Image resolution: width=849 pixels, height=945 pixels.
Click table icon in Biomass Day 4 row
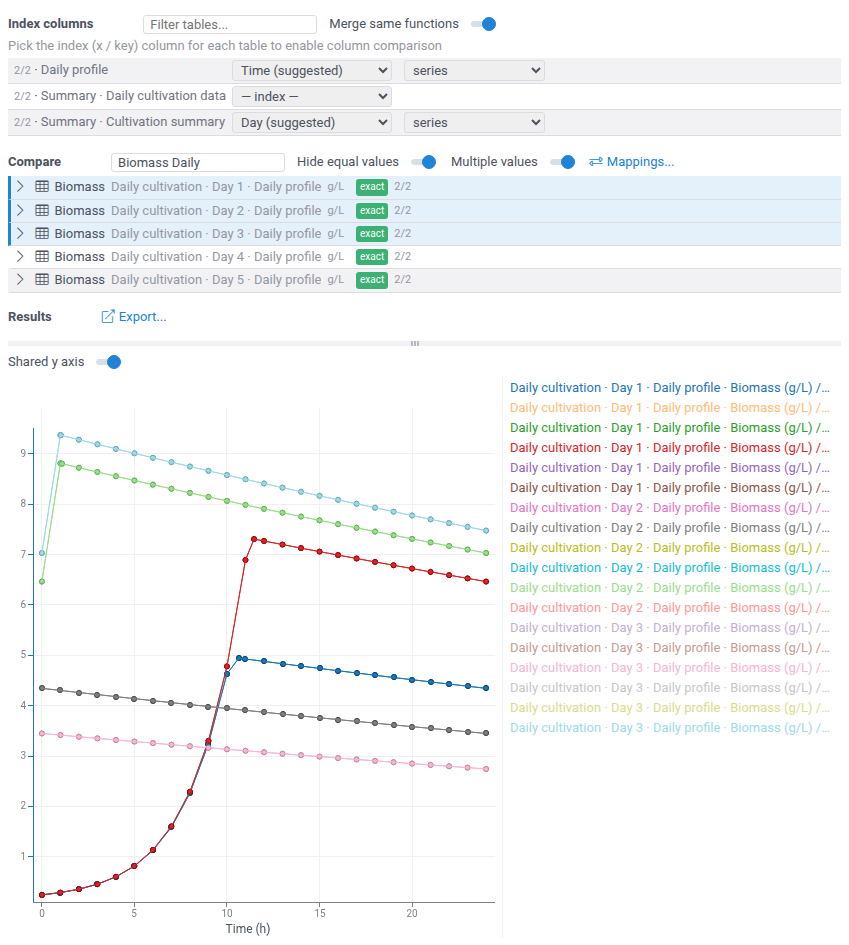click(42, 256)
